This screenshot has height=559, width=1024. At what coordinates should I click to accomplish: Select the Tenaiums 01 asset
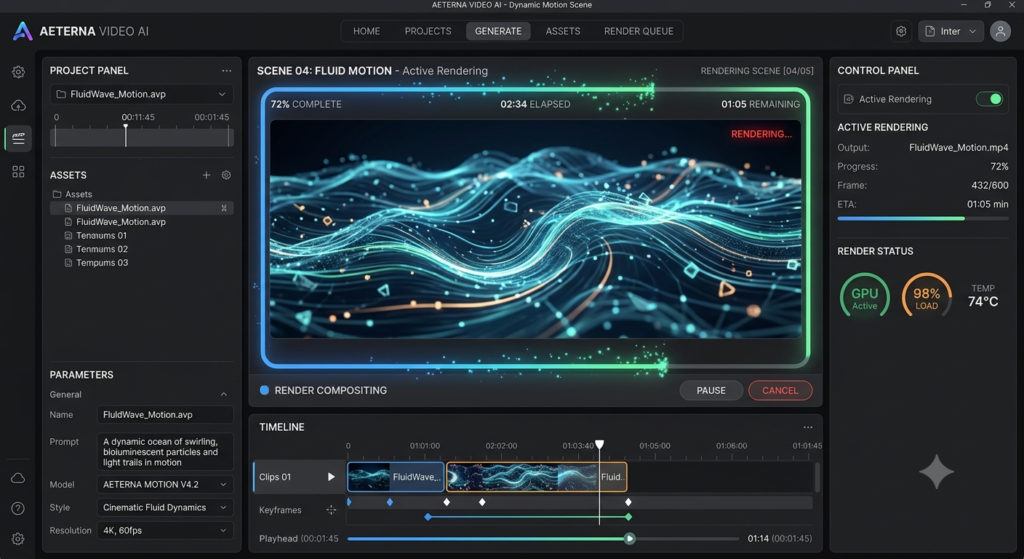[101, 236]
